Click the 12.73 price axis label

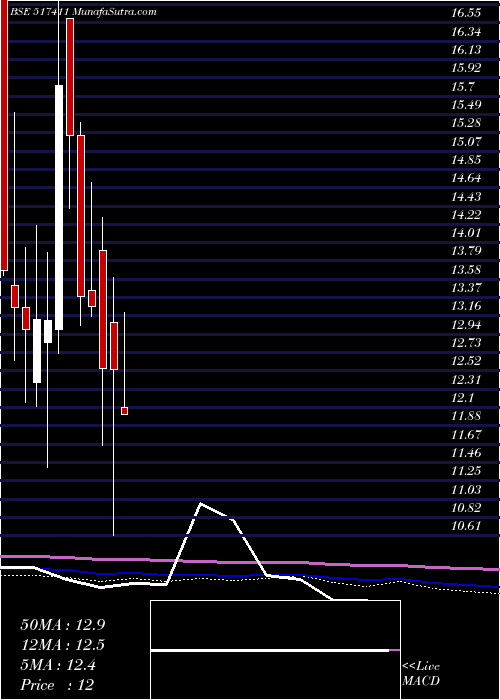pyautogui.click(x=466, y=343)
